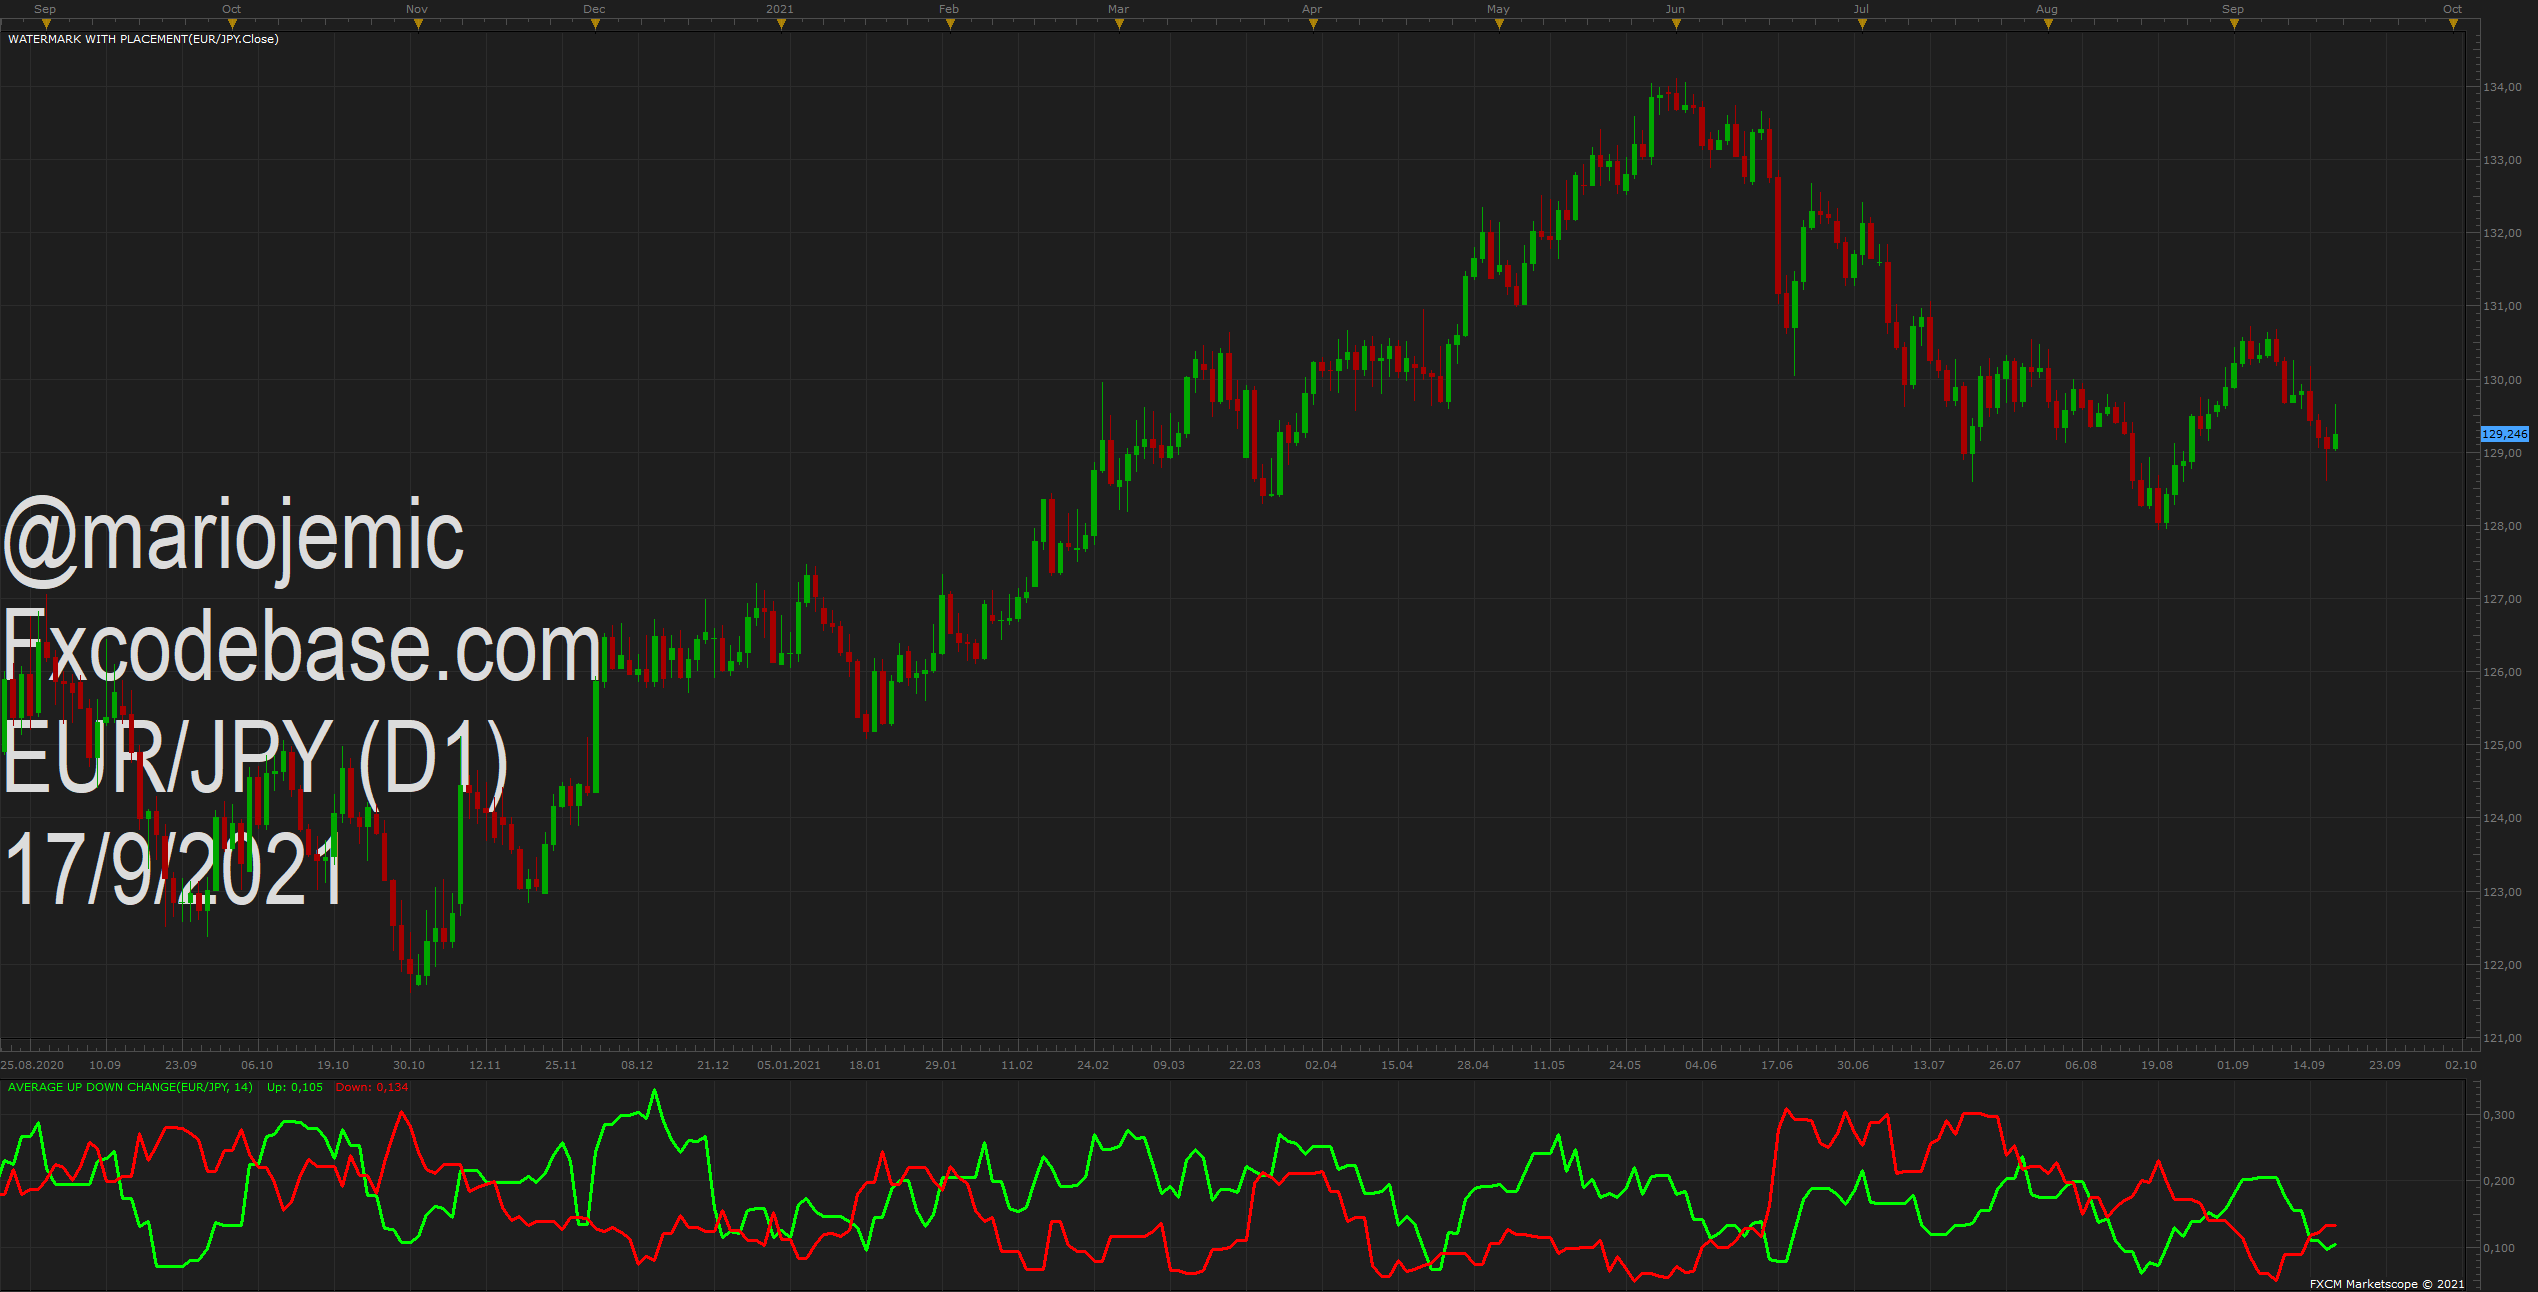Click the 125,00 price axis label
2538x1292 pixels.
tap(2503, 745)
